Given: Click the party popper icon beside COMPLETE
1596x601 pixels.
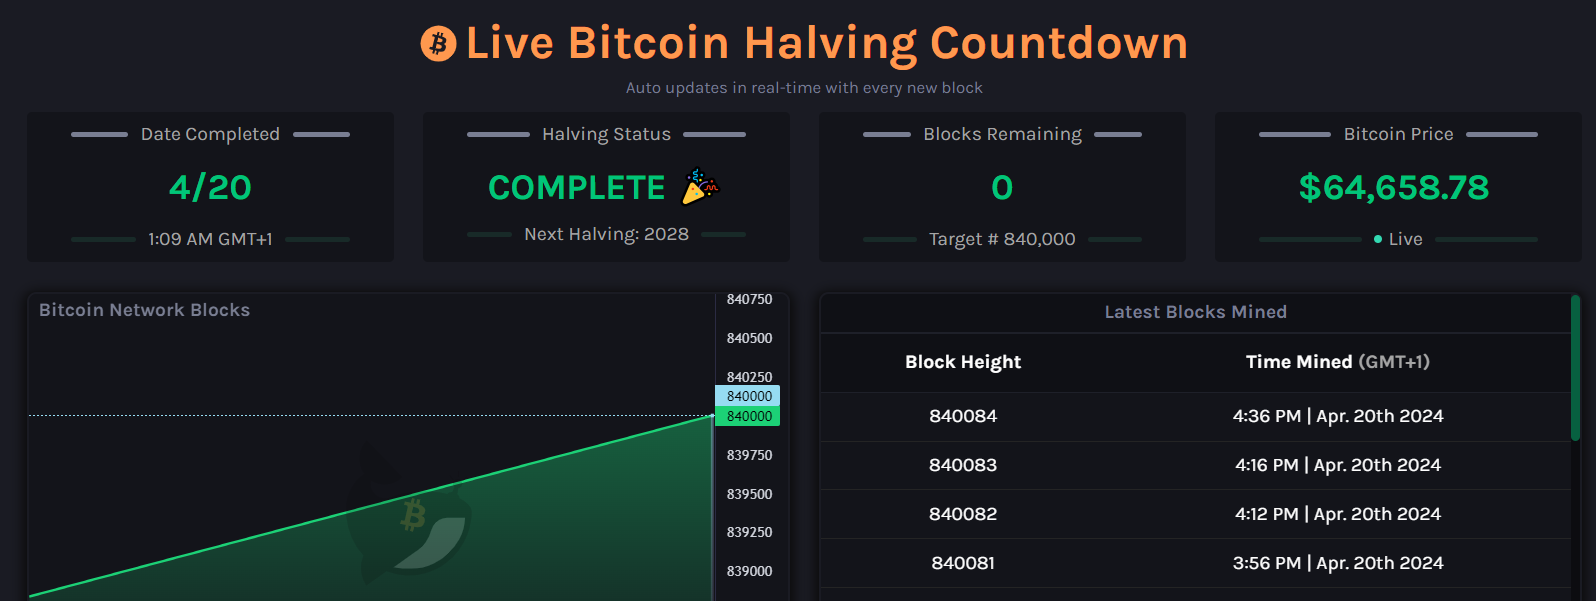Looking at the screenshot, I should [699, 187].
